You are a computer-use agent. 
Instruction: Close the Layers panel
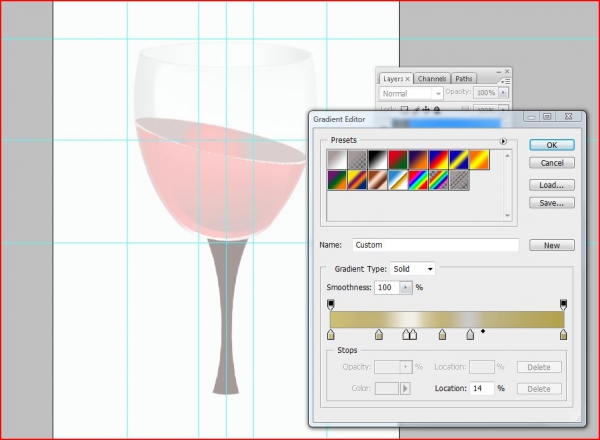[507, 71]
